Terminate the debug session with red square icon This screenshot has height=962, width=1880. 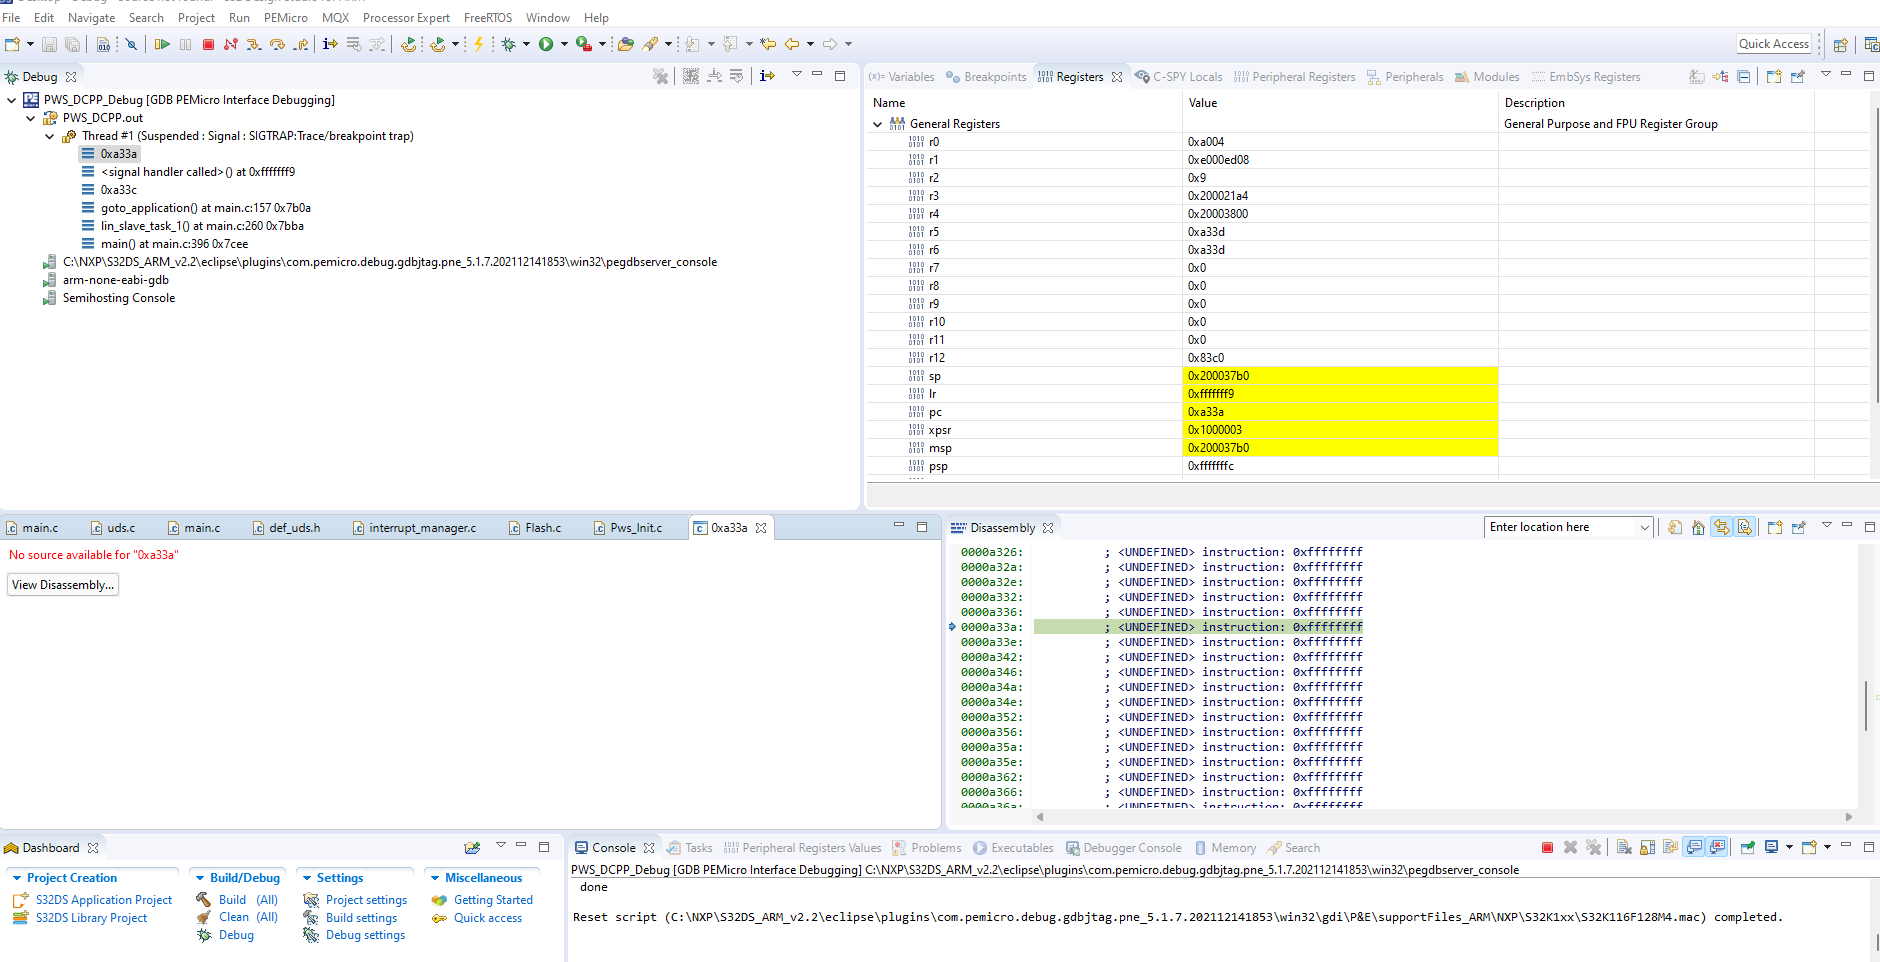click(209, 44)
